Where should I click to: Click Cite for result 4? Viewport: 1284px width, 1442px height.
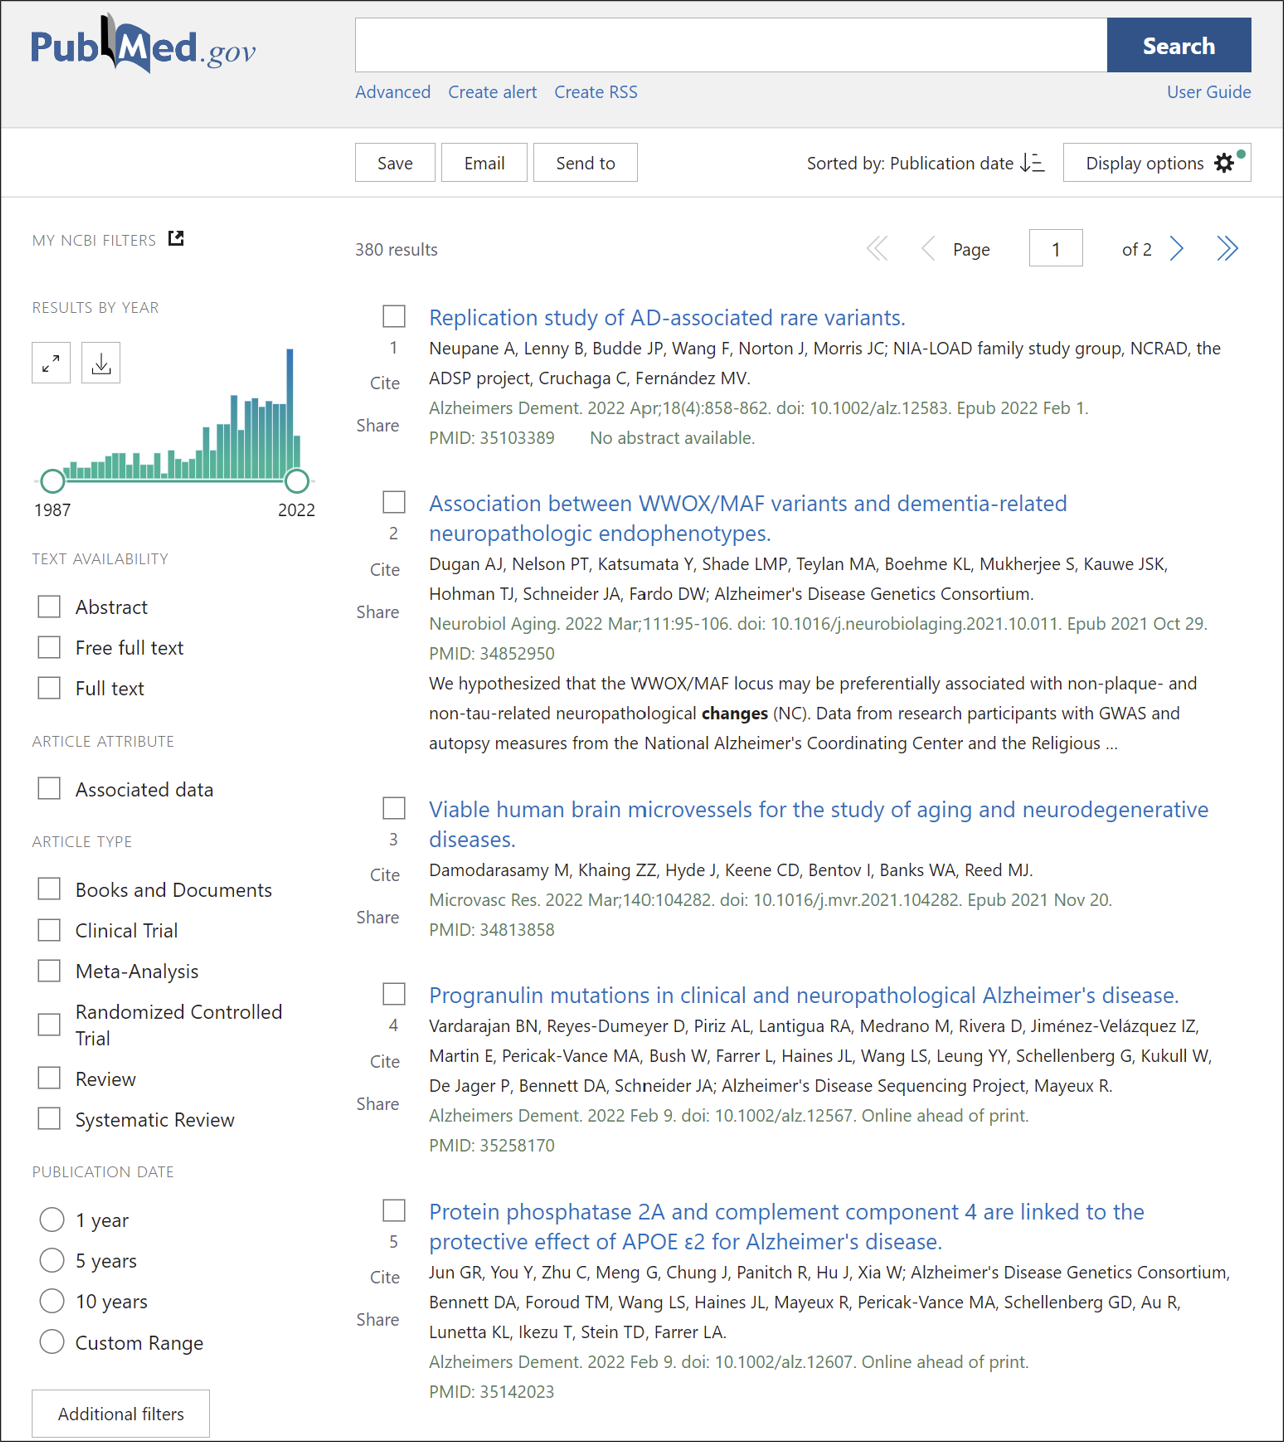coord(385,1061)
